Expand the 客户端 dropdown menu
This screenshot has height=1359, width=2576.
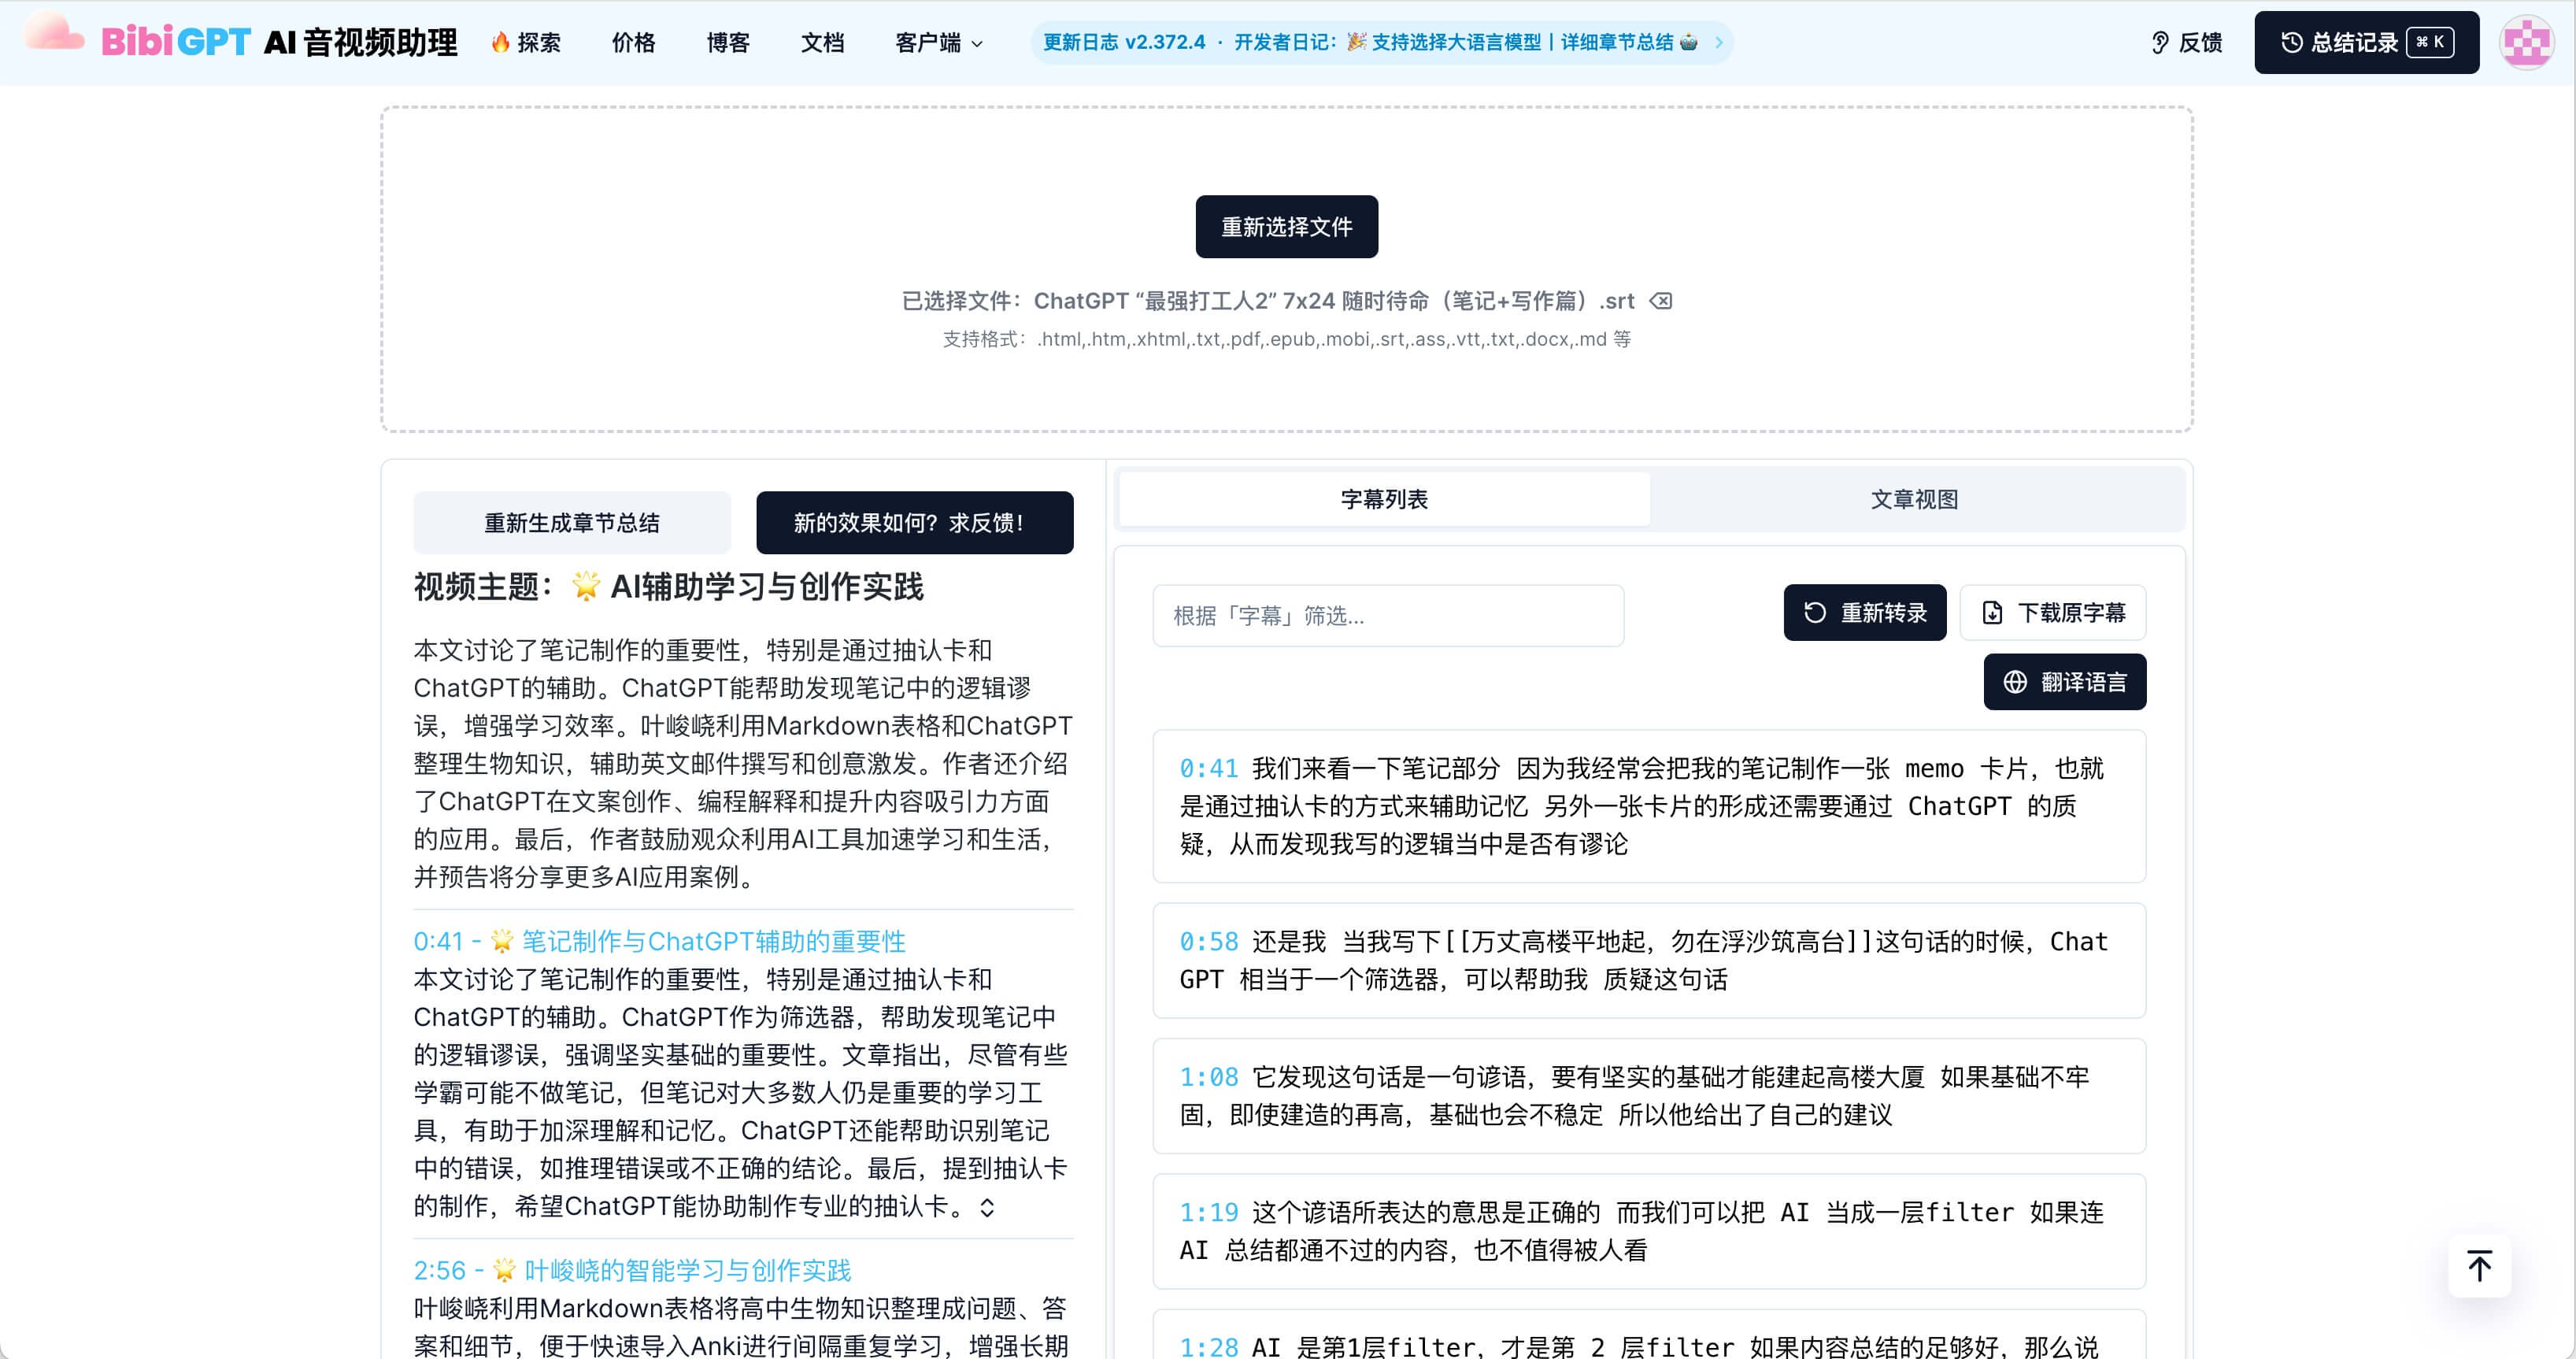tap(938, 42)
